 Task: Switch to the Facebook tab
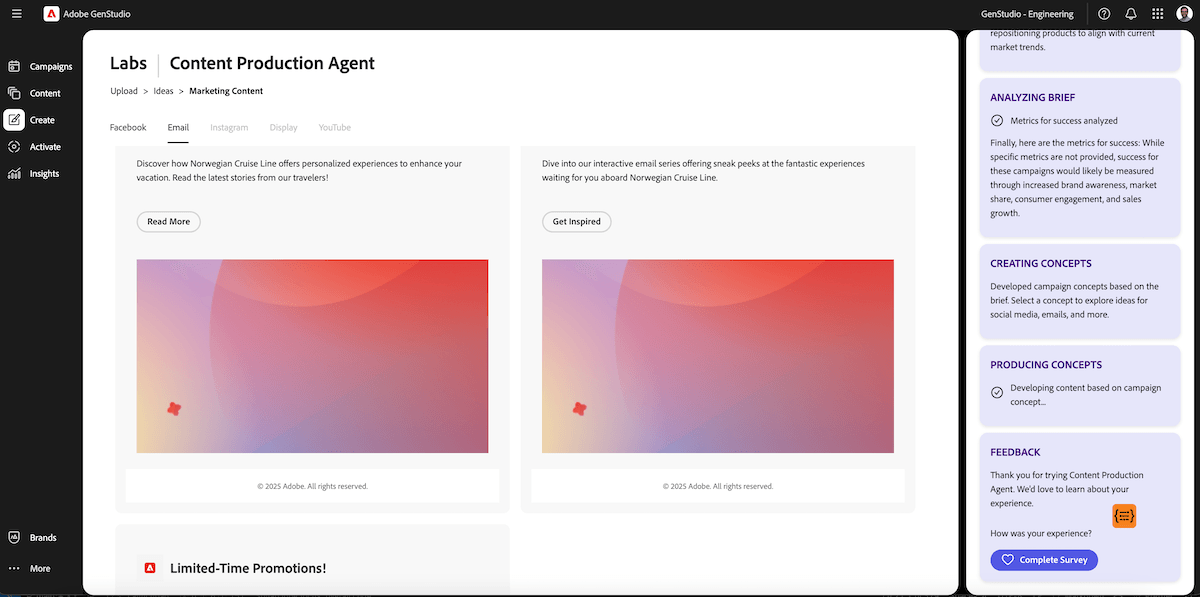point(128,128)
